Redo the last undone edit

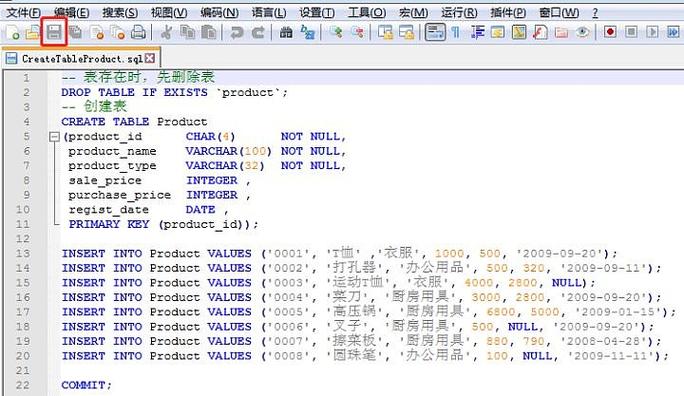pos(258,32)
